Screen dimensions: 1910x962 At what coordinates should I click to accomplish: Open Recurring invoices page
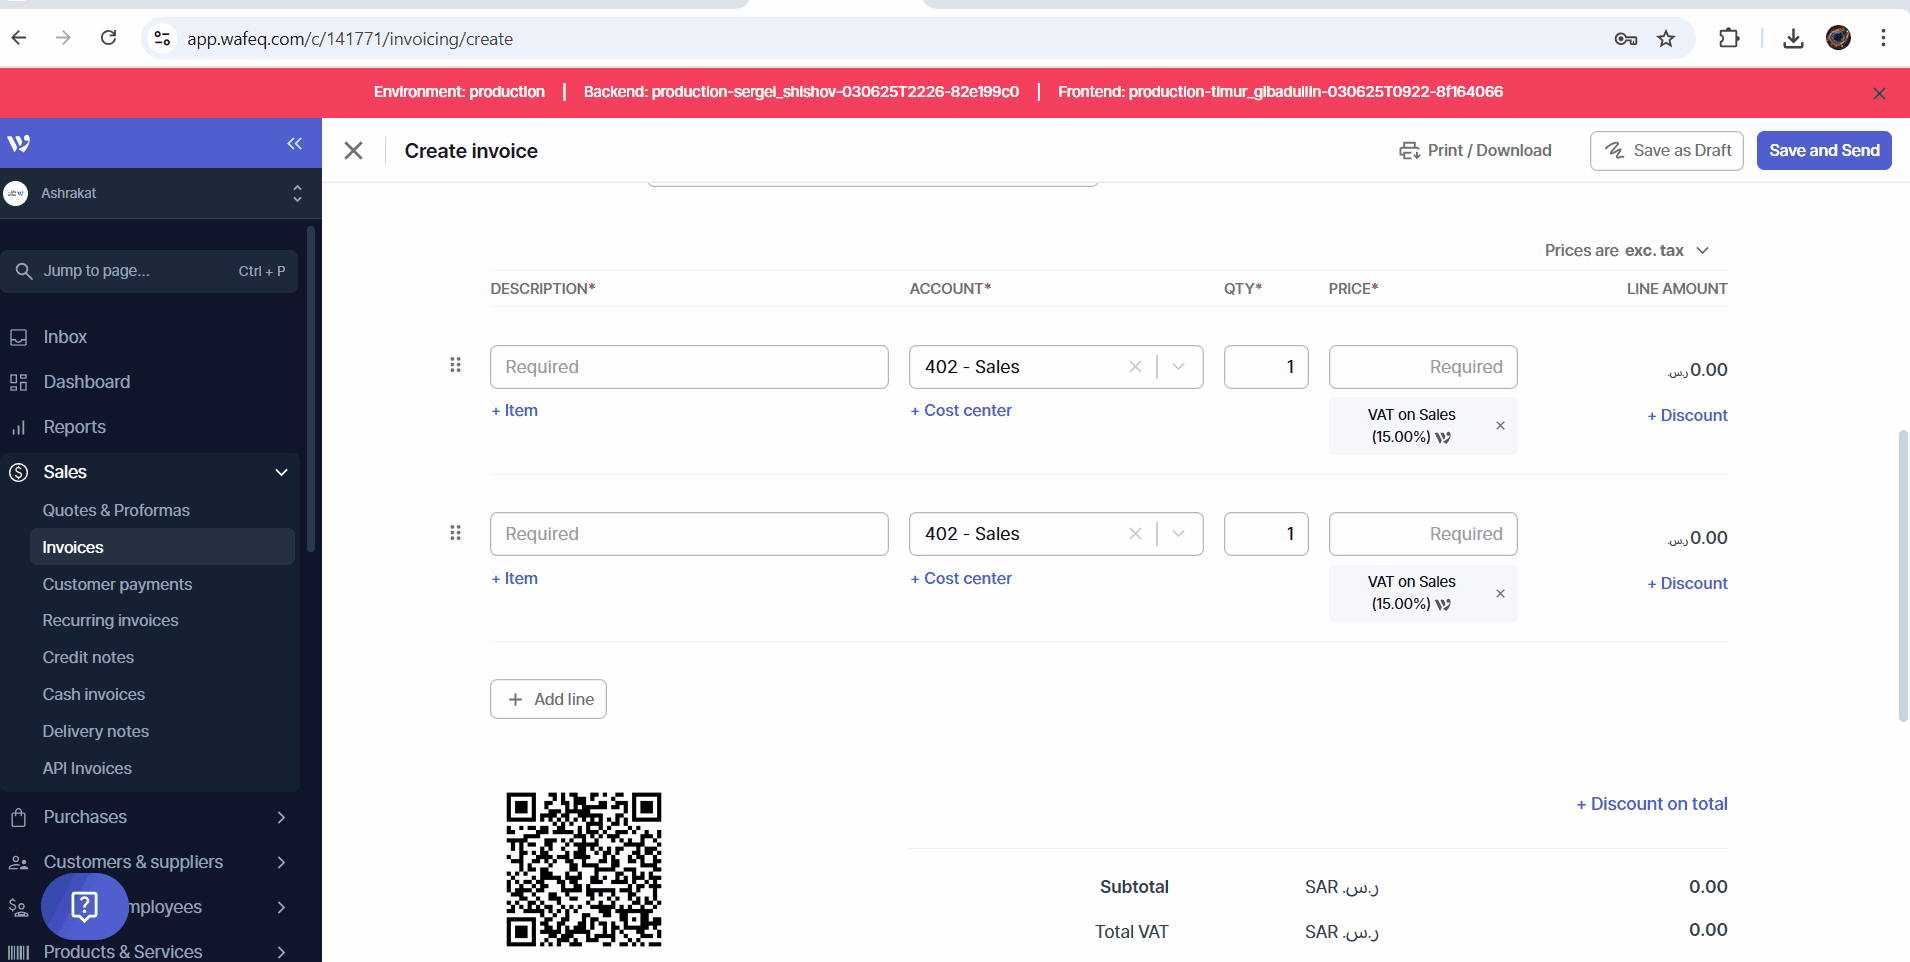pyautogui.click(x=110, y=620)
